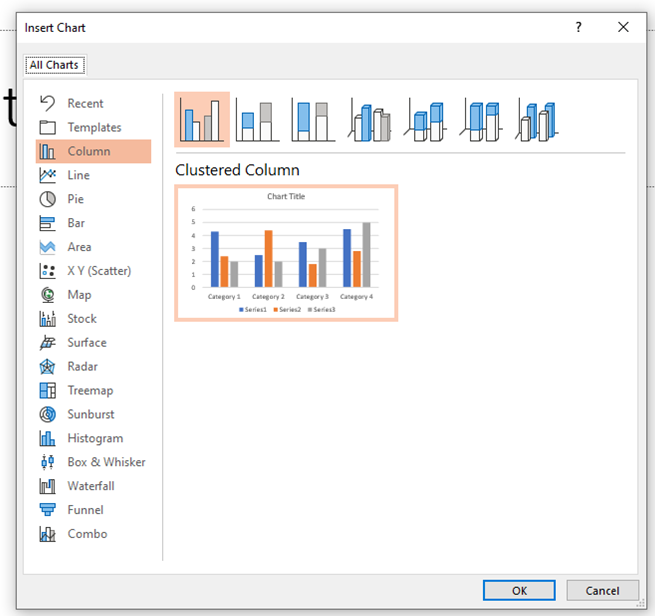Choose the Waterfall chart type
Viewport: 655px width, 616px height.
pos(90,486)
